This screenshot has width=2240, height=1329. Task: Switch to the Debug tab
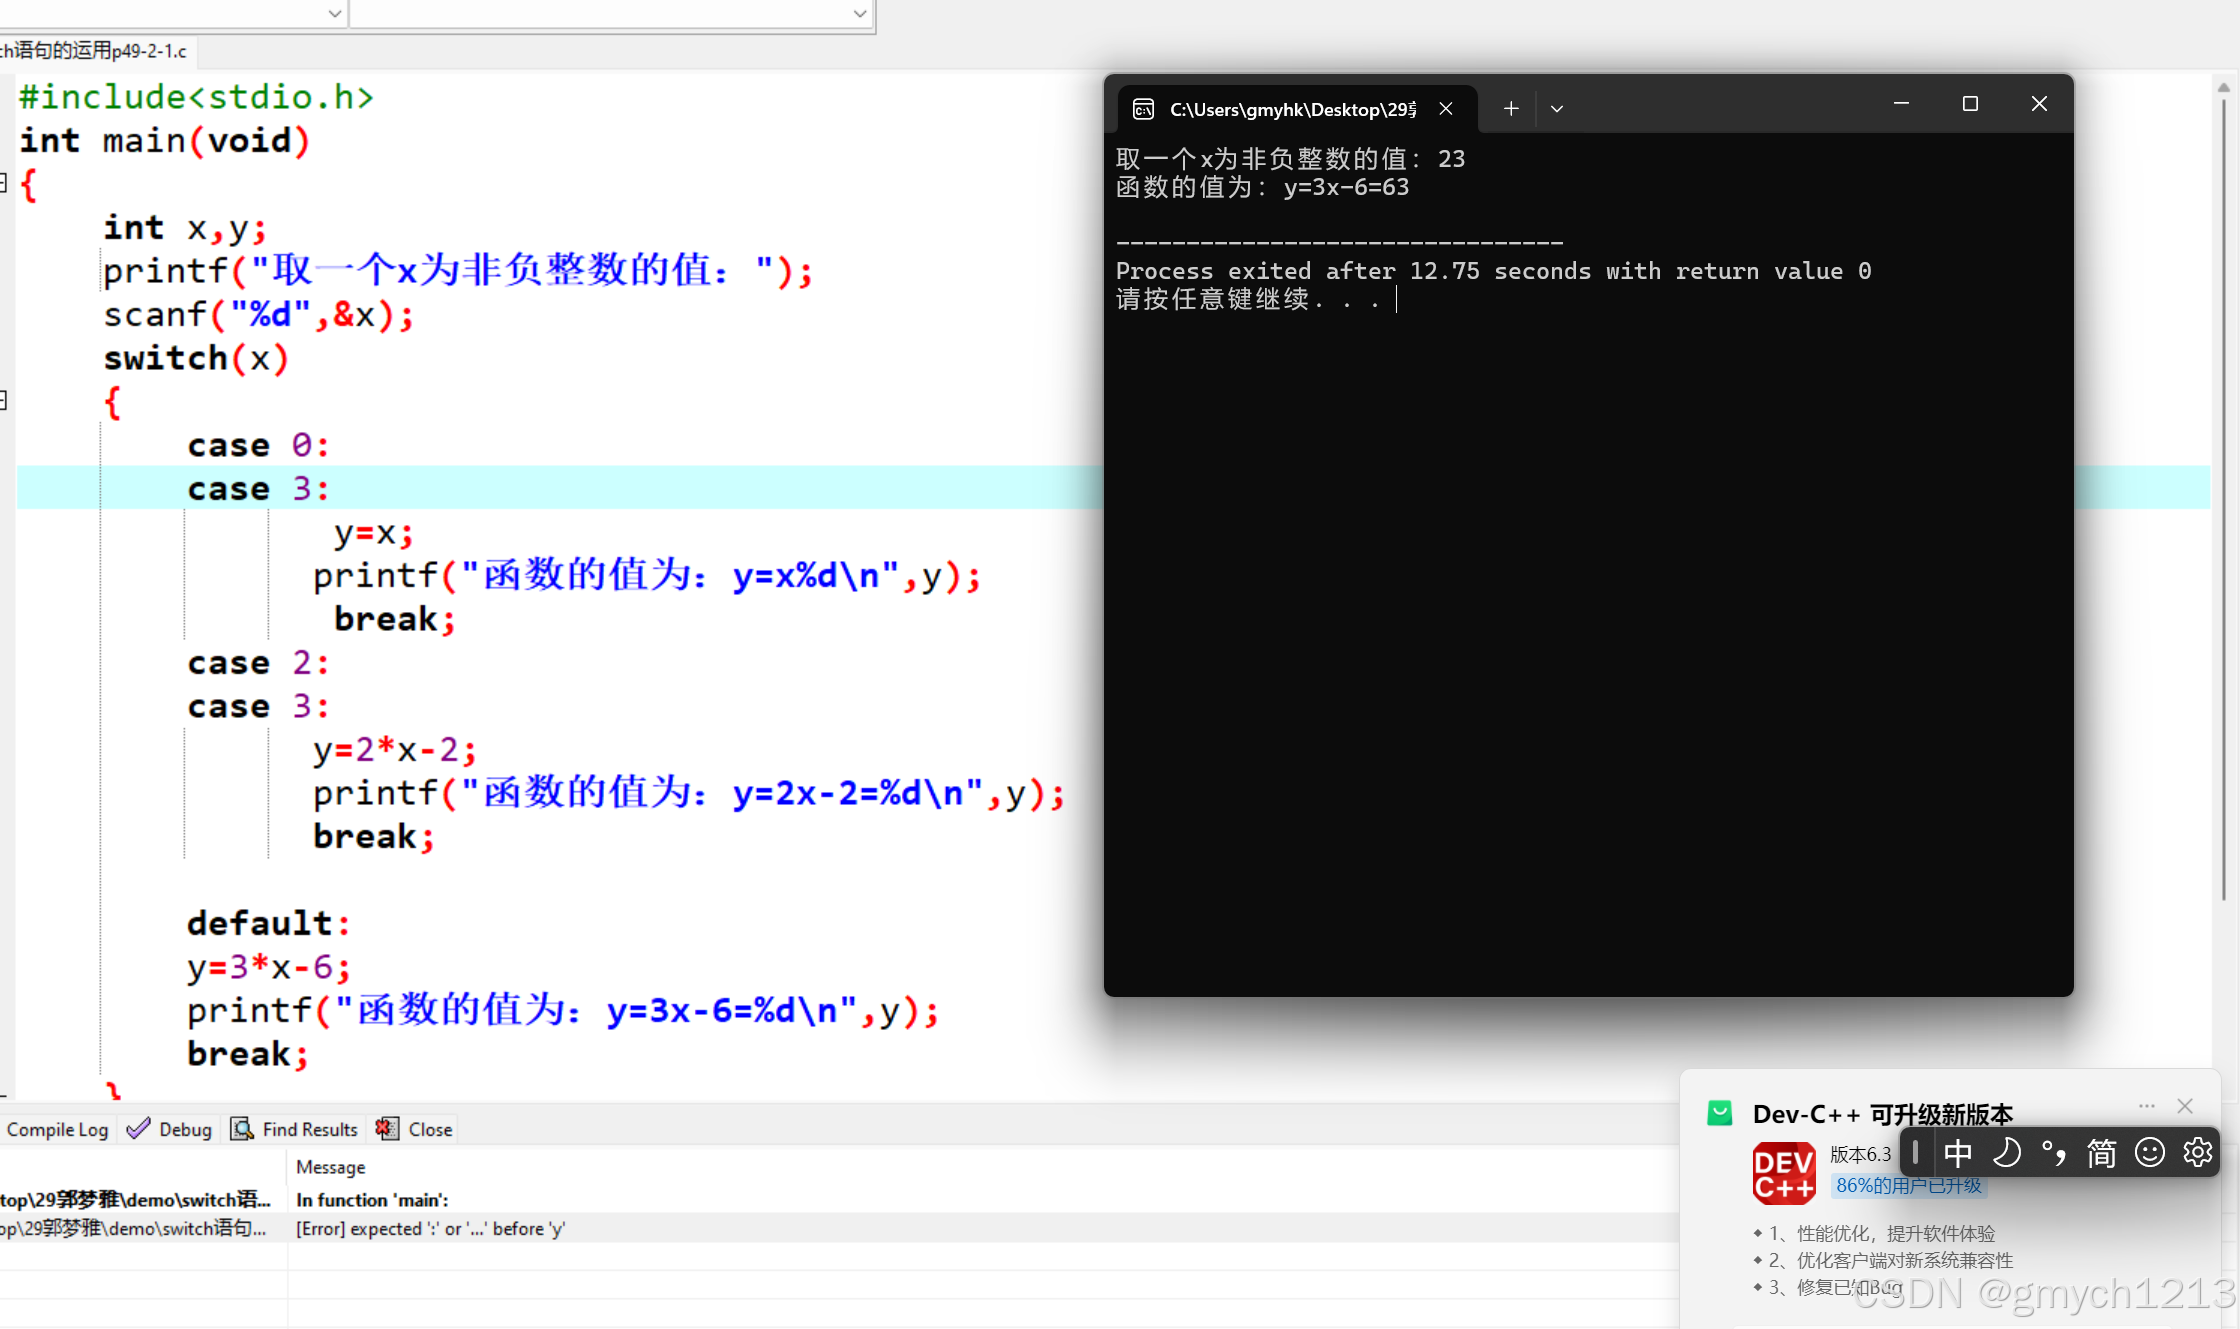point(170,1129)
